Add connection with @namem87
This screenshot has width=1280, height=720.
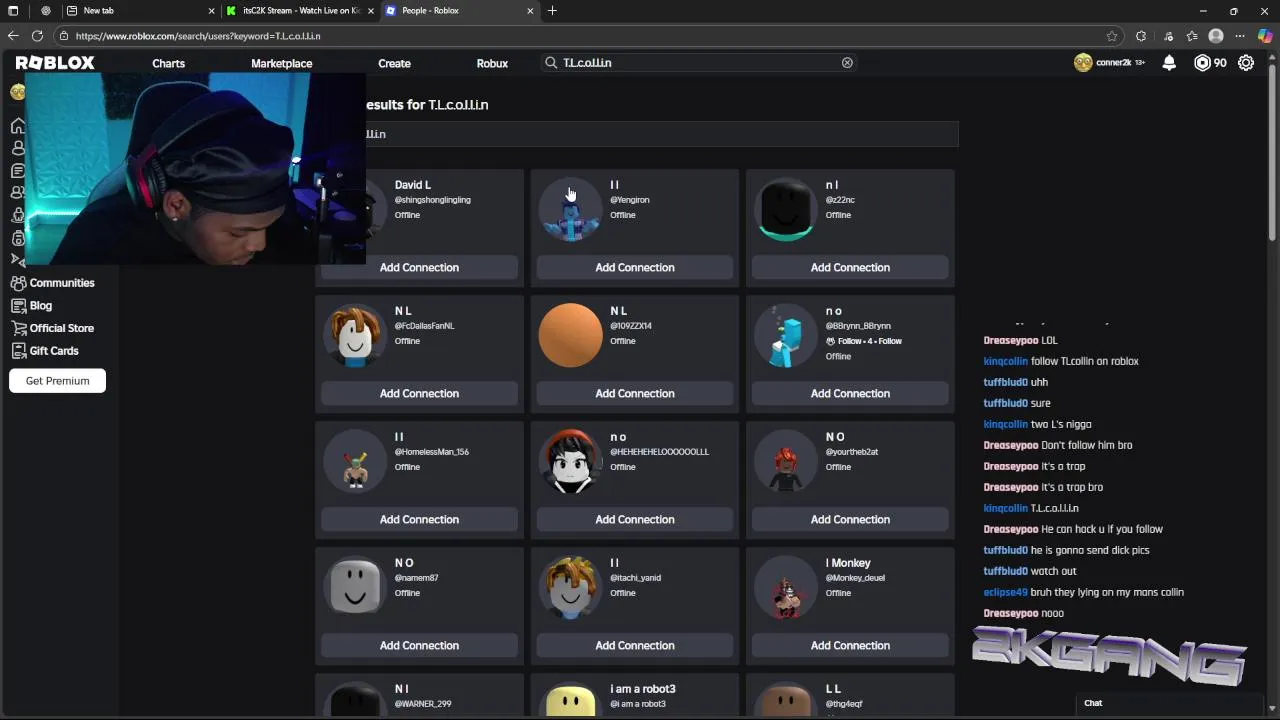(419, 645)
